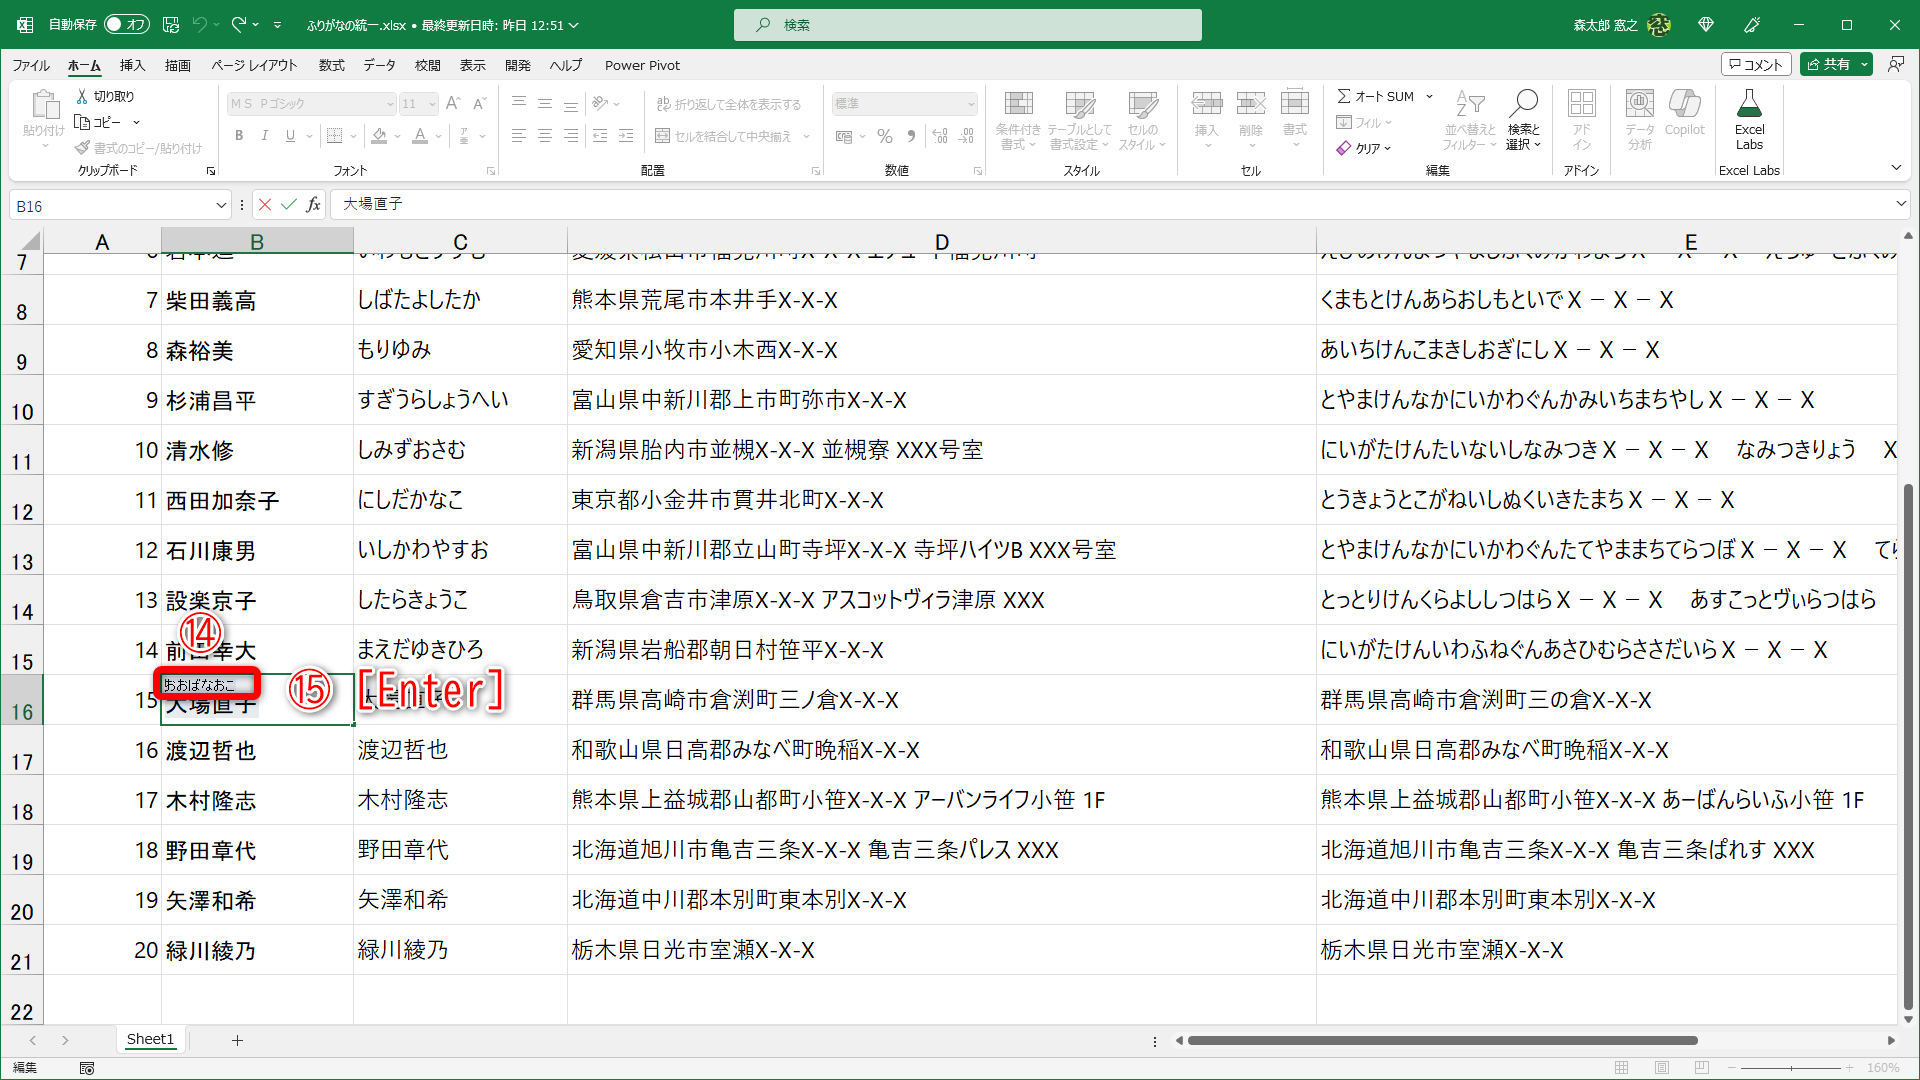Image resolution: width=1920 pixels, height=1080 pixels.
Task: Click the Comments button
Action: [1755, 64]
